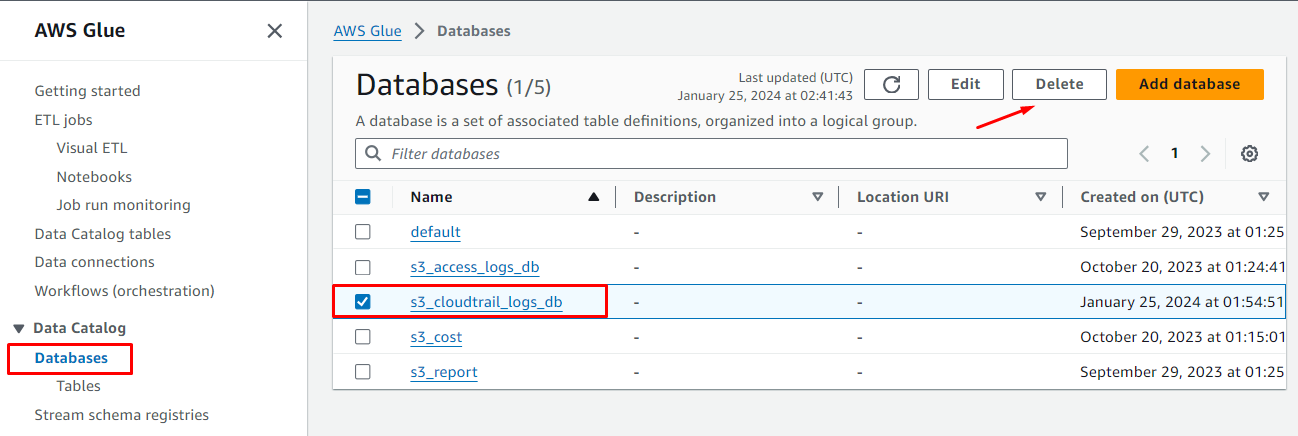Collapse the Data Catalog section

[19, 328]
